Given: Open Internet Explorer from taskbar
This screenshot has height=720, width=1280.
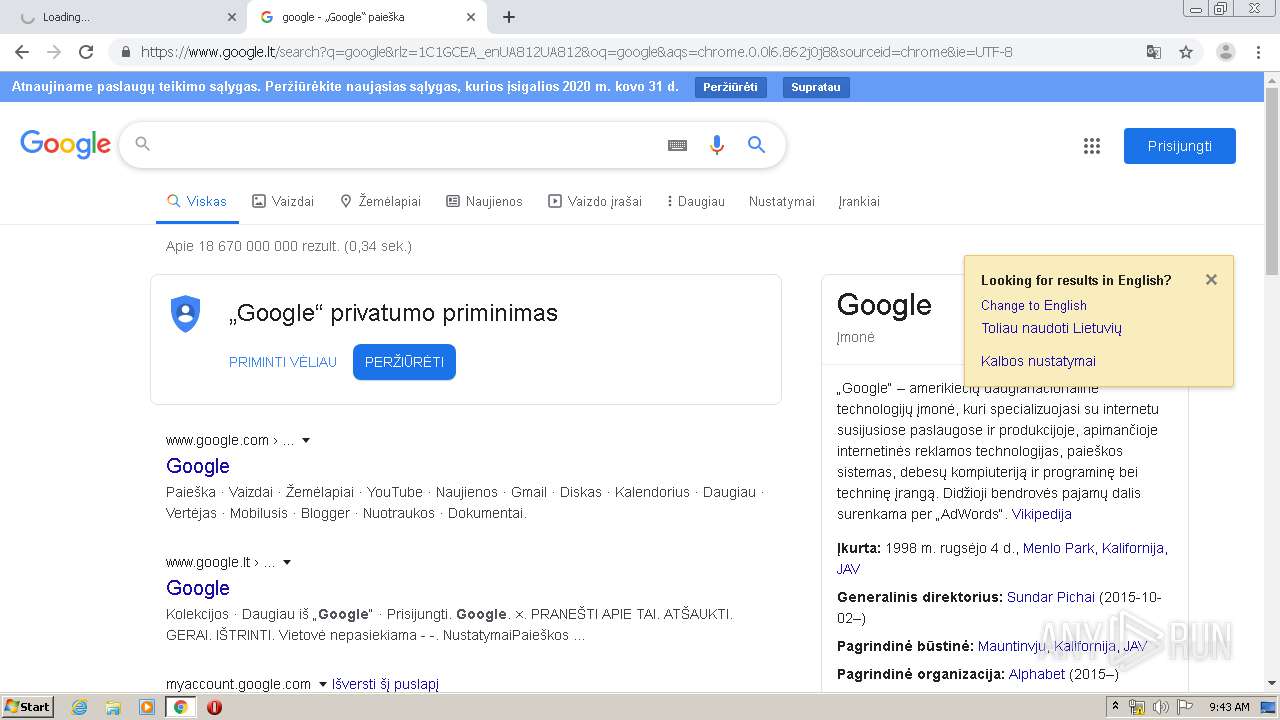Looking at the screenshot, I should pyautogui.click(x=79, y=707).
